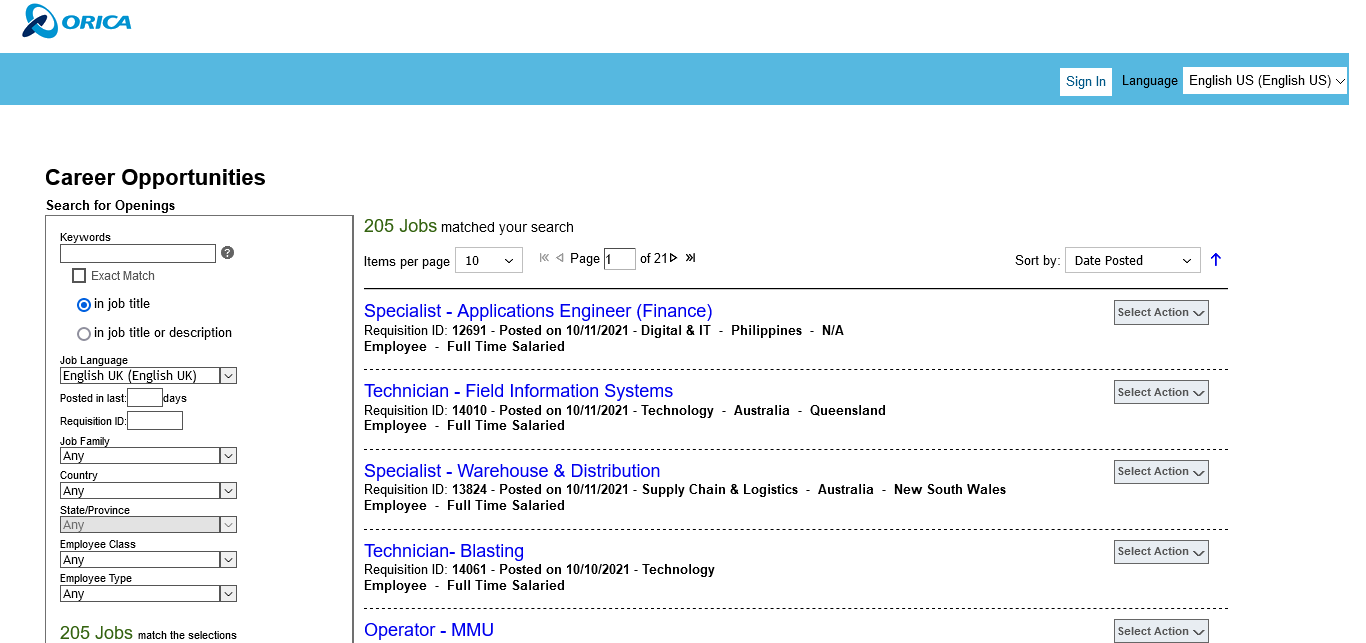
Task: Select "in job title or description" radio option
Action: [84, 334]
